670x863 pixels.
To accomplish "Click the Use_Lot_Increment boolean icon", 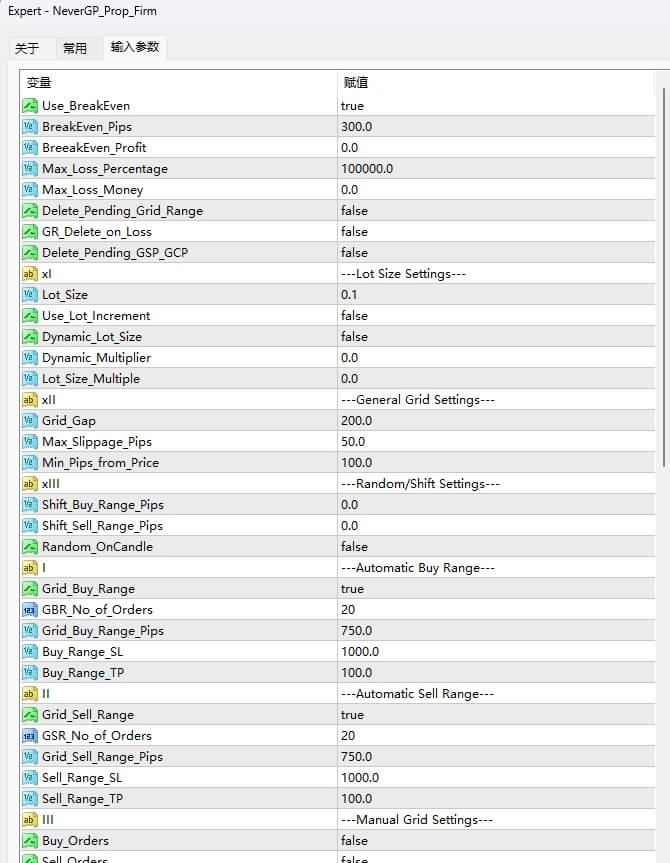I will (30, 316).
